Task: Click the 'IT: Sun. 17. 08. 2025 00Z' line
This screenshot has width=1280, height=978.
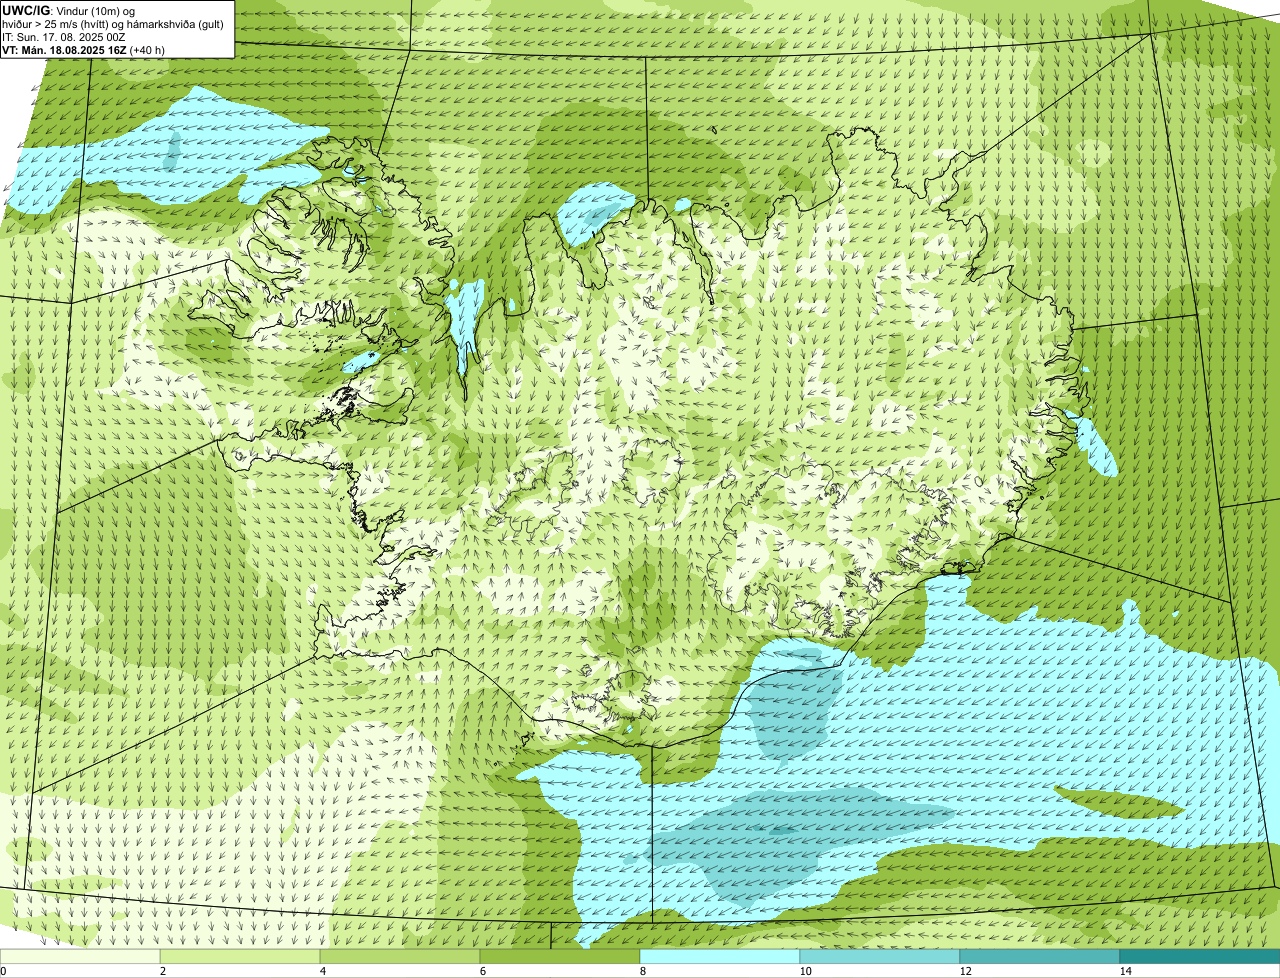Action: [64, 36]
